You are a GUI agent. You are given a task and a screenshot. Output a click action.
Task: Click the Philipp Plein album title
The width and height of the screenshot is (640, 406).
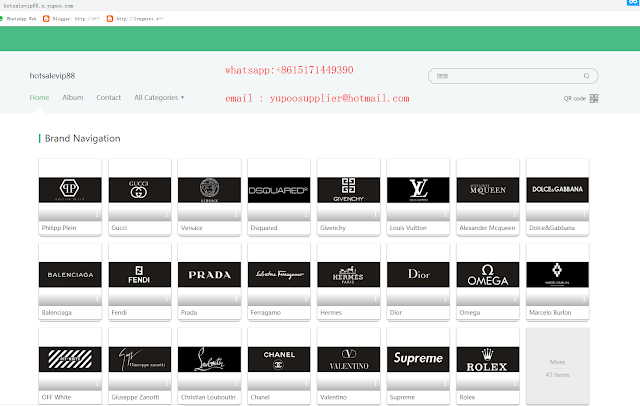[x=59, y=228]
